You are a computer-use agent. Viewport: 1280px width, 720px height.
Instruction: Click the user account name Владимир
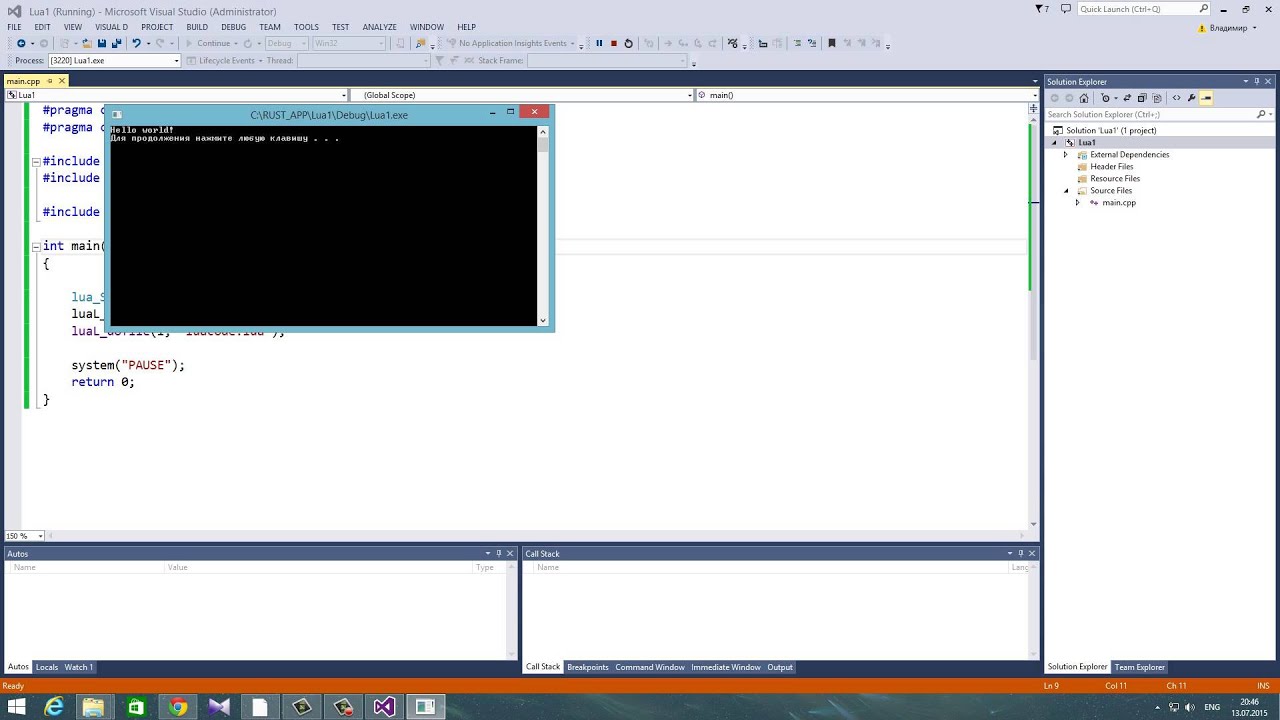tap(1228, 28)
